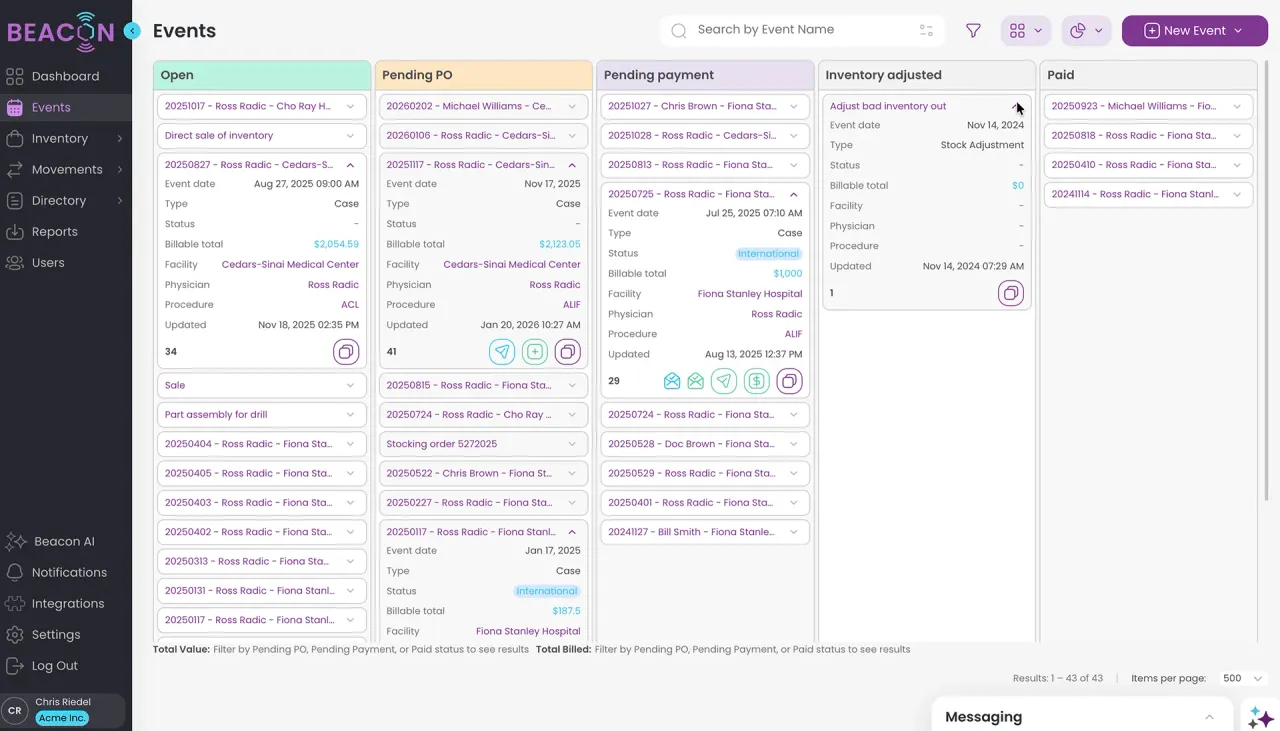Click the AI sparkle icon near Messaging
This screenshot has width=1280, height=731.
pos(1260,716)
